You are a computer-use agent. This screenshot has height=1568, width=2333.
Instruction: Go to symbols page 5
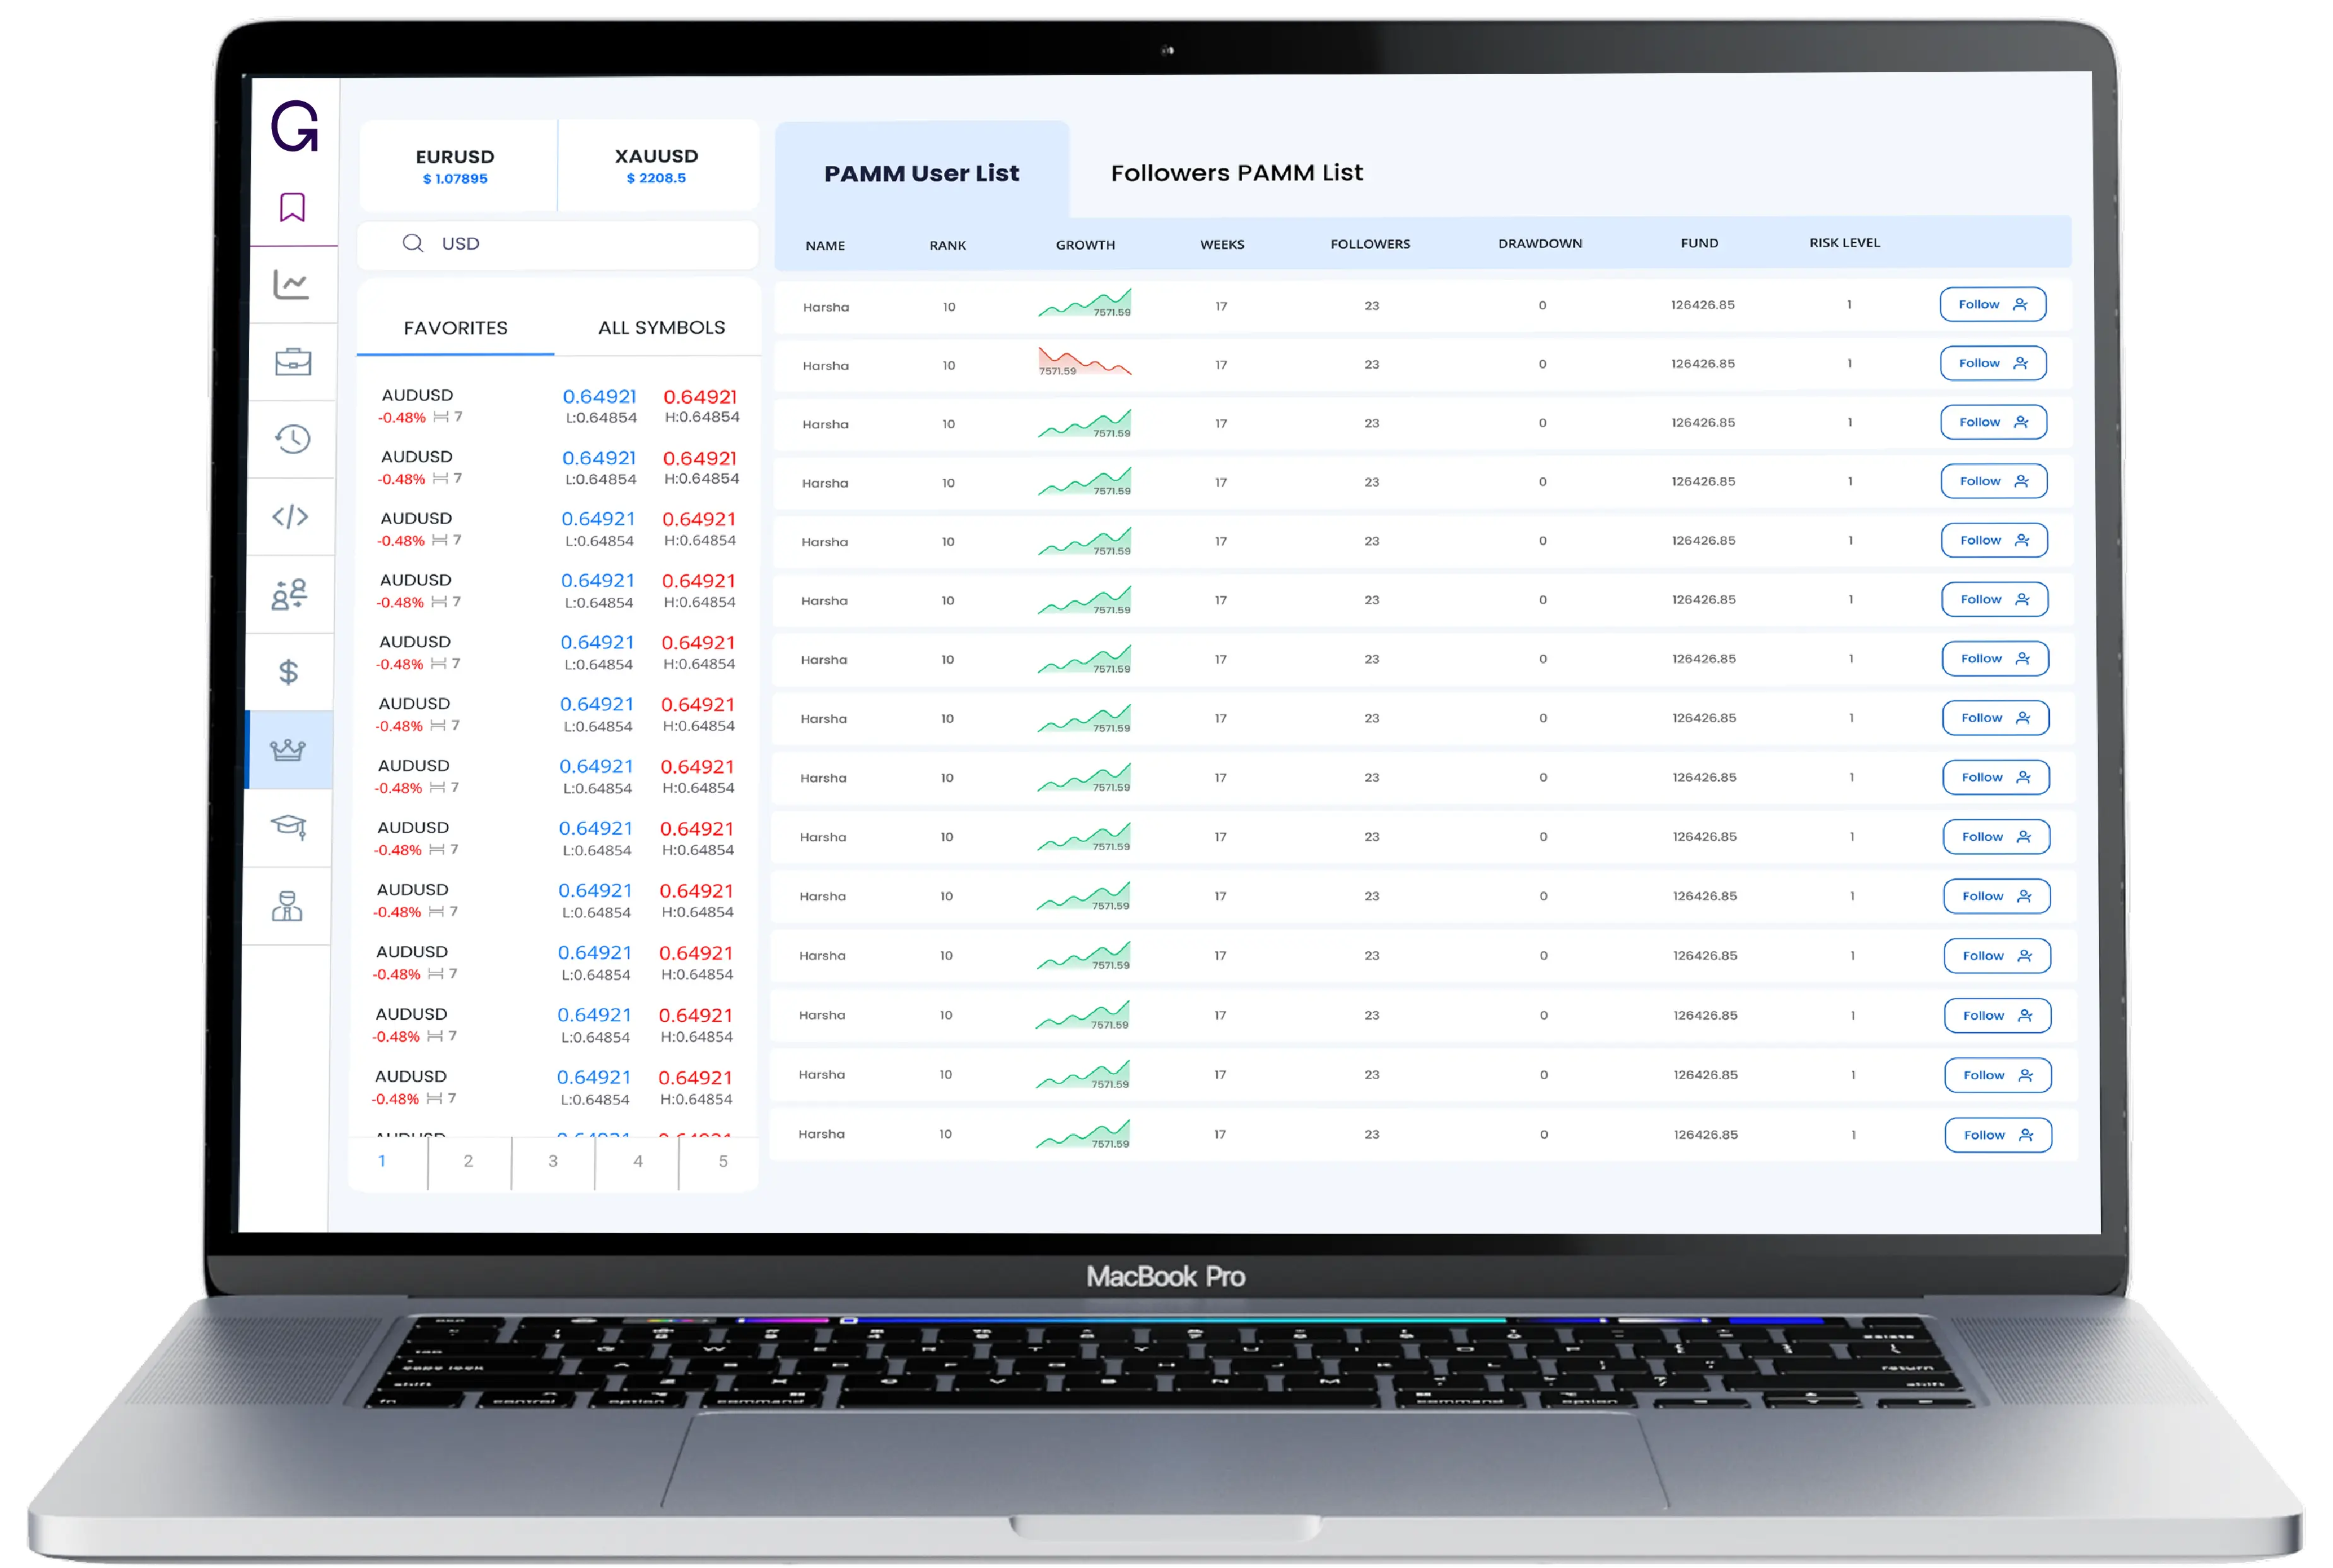(723, 1161)
